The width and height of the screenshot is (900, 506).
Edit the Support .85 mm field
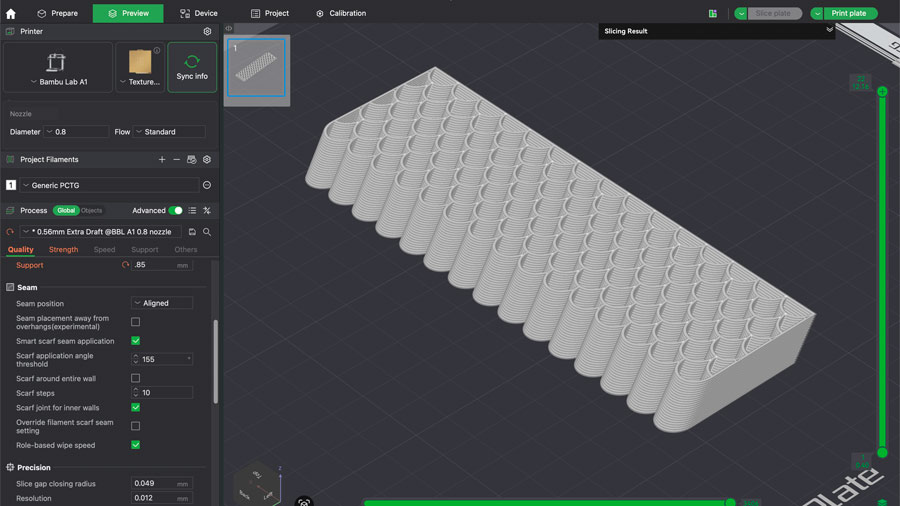(x=161, y=265)
